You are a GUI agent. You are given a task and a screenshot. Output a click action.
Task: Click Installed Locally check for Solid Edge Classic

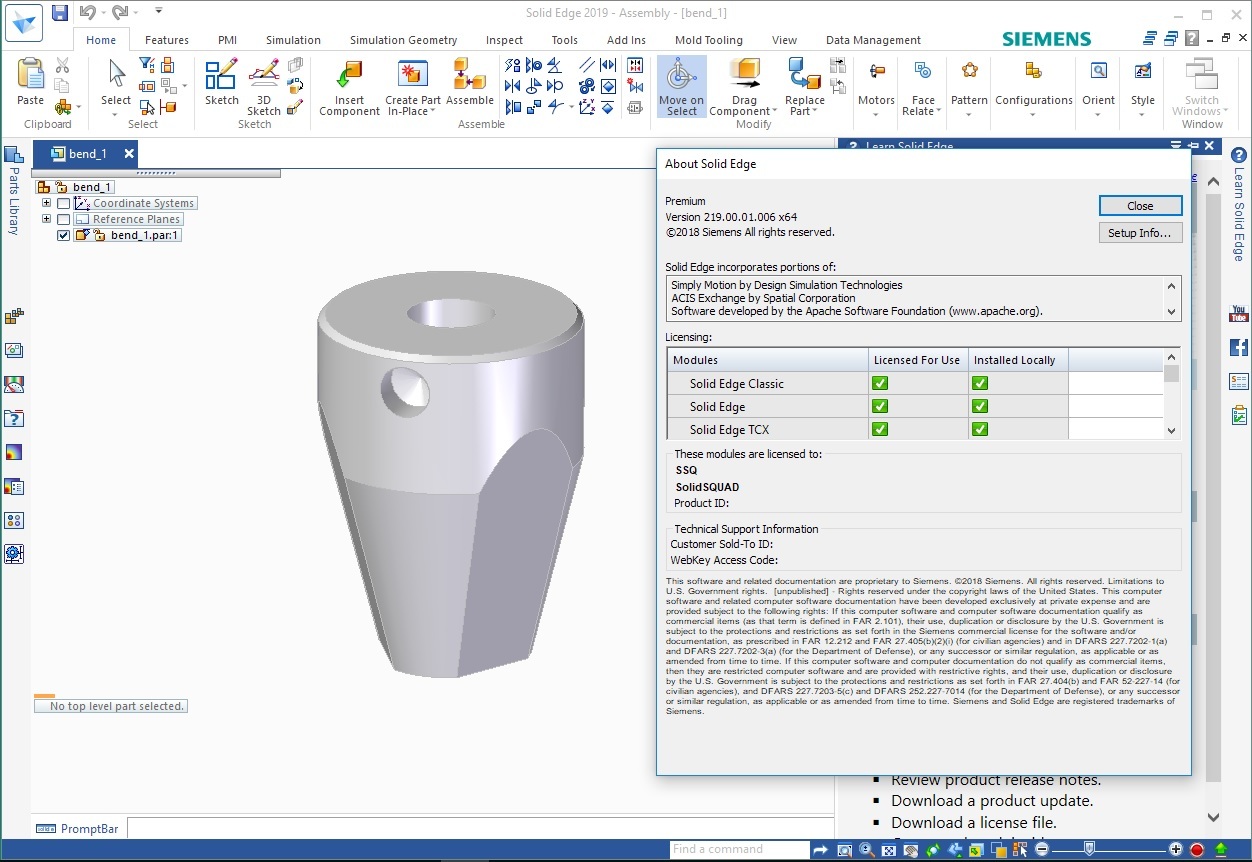(980, 383)
